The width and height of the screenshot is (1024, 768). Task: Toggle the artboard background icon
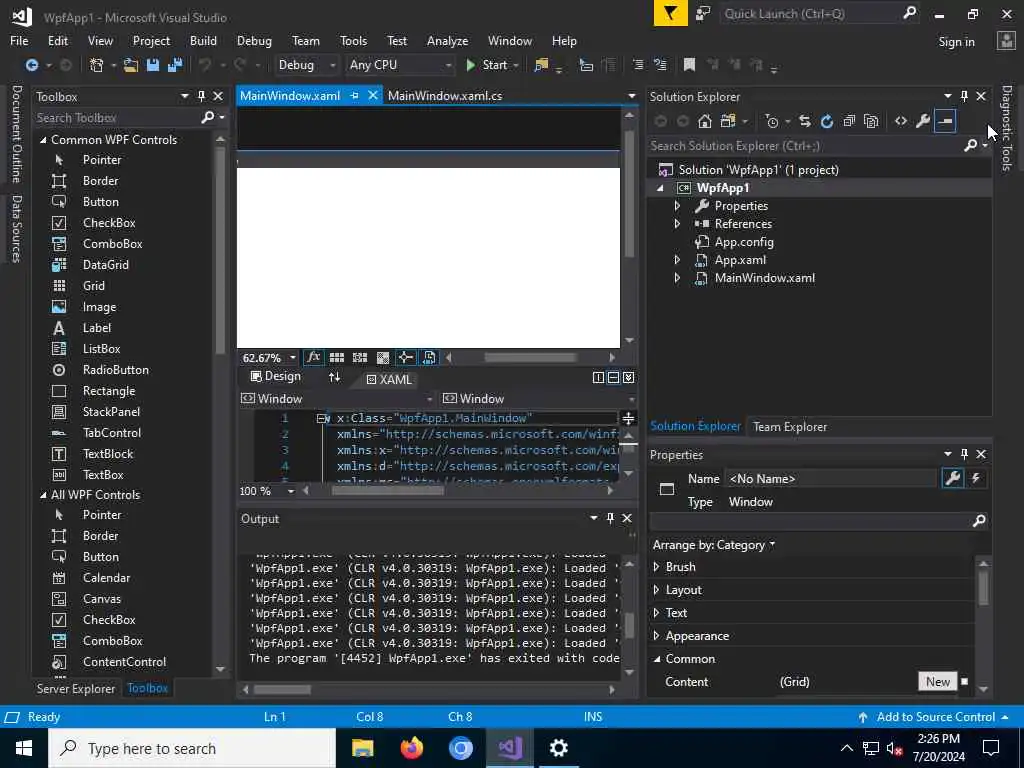pyautogui.click(x=383, y=357)
